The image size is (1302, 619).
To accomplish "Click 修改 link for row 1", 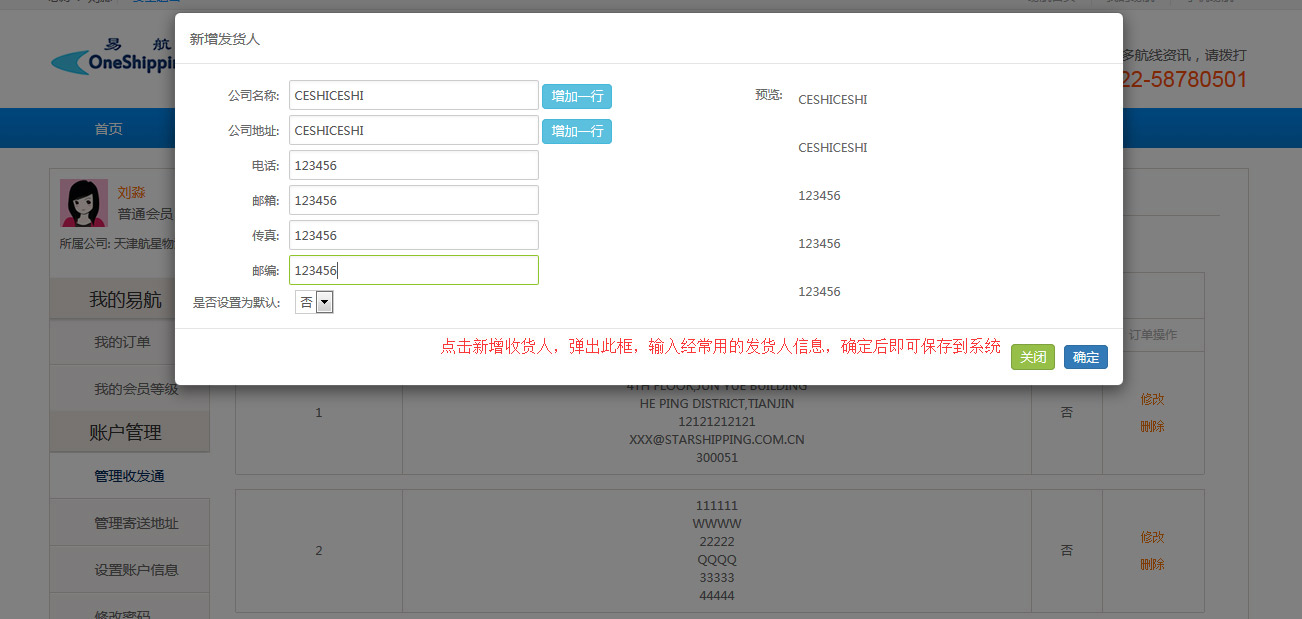I will [x=1152, y=399].
